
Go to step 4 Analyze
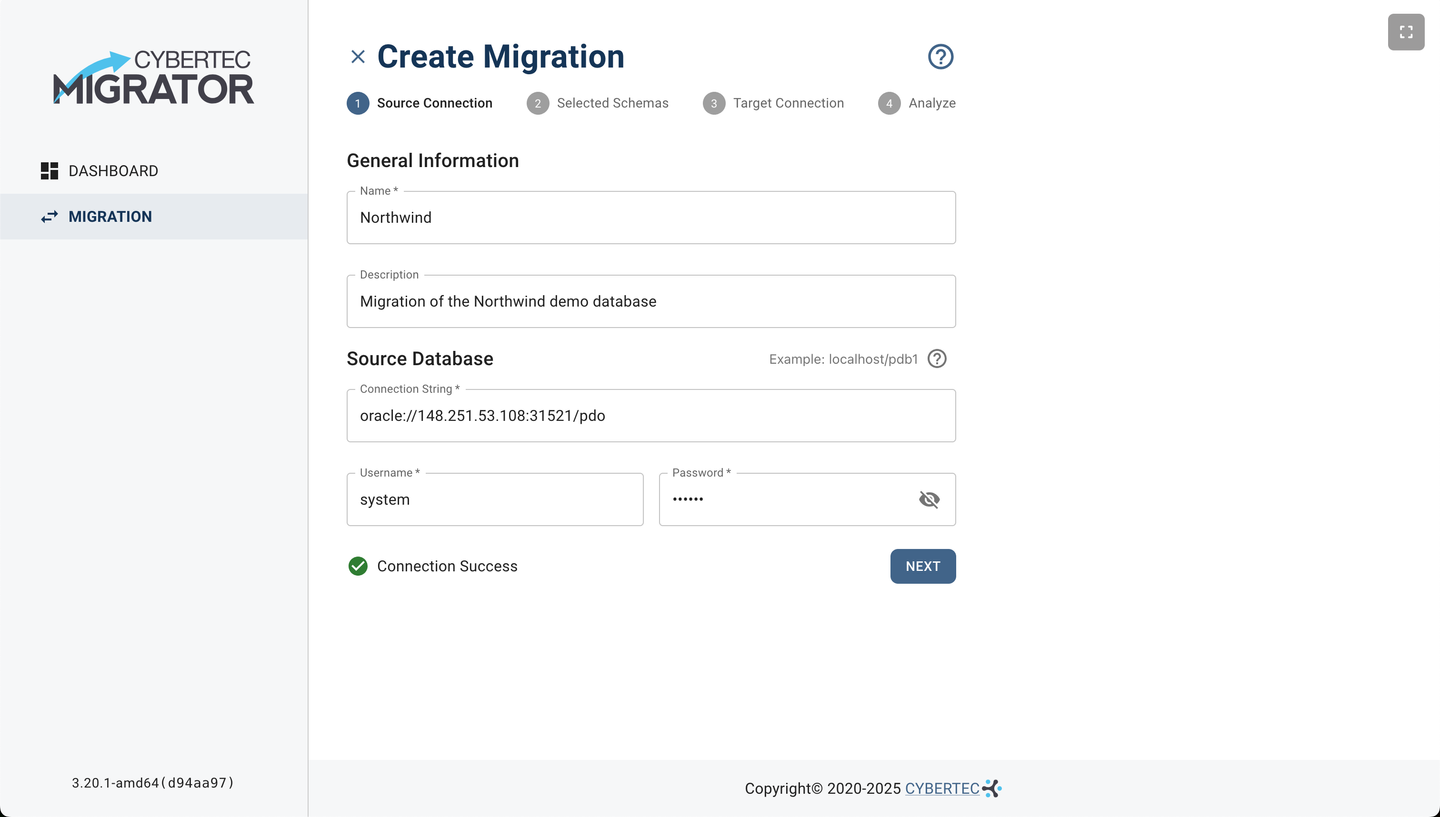coord(917,103)
